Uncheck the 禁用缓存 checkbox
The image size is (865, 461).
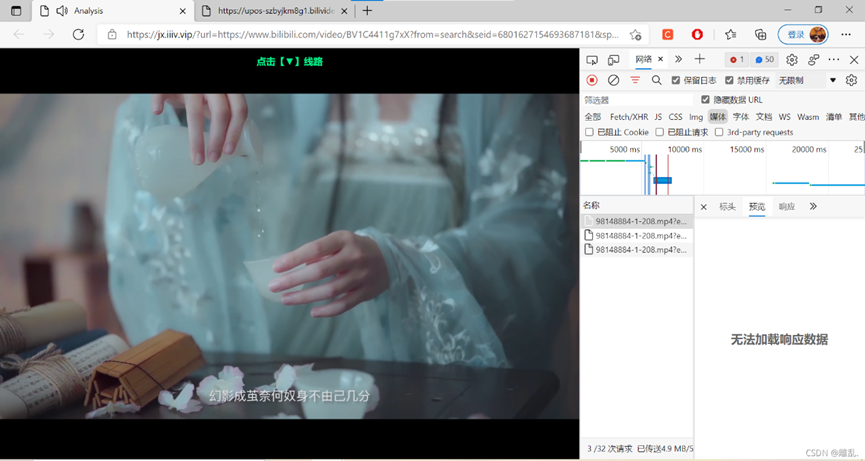tap(729, 80)
